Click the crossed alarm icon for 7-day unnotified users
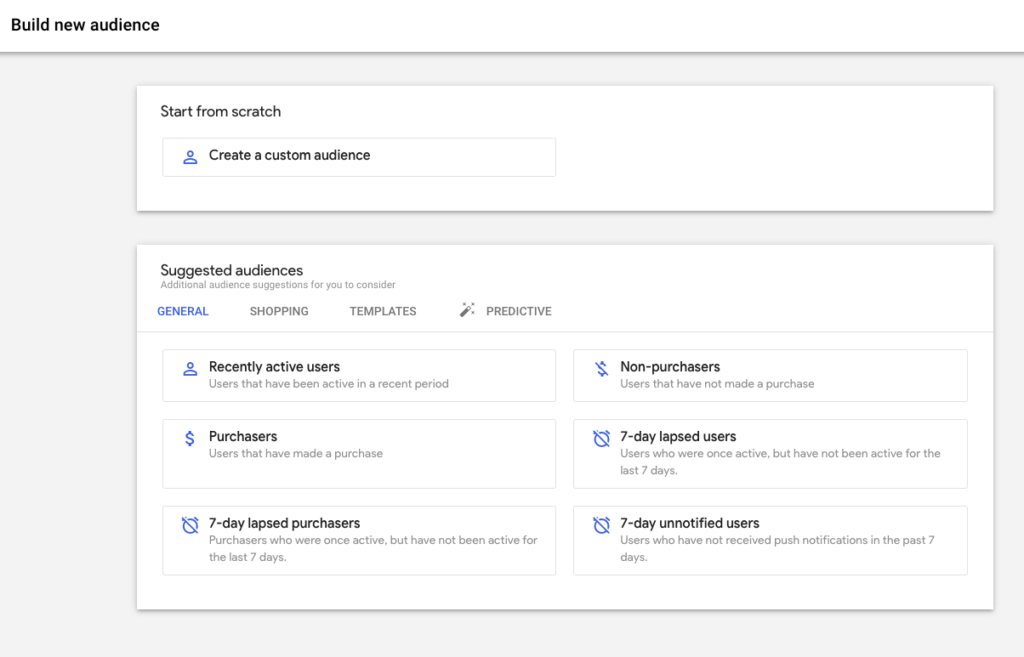This screenshot has height=657, width=1024. click(x=601, y=525)
